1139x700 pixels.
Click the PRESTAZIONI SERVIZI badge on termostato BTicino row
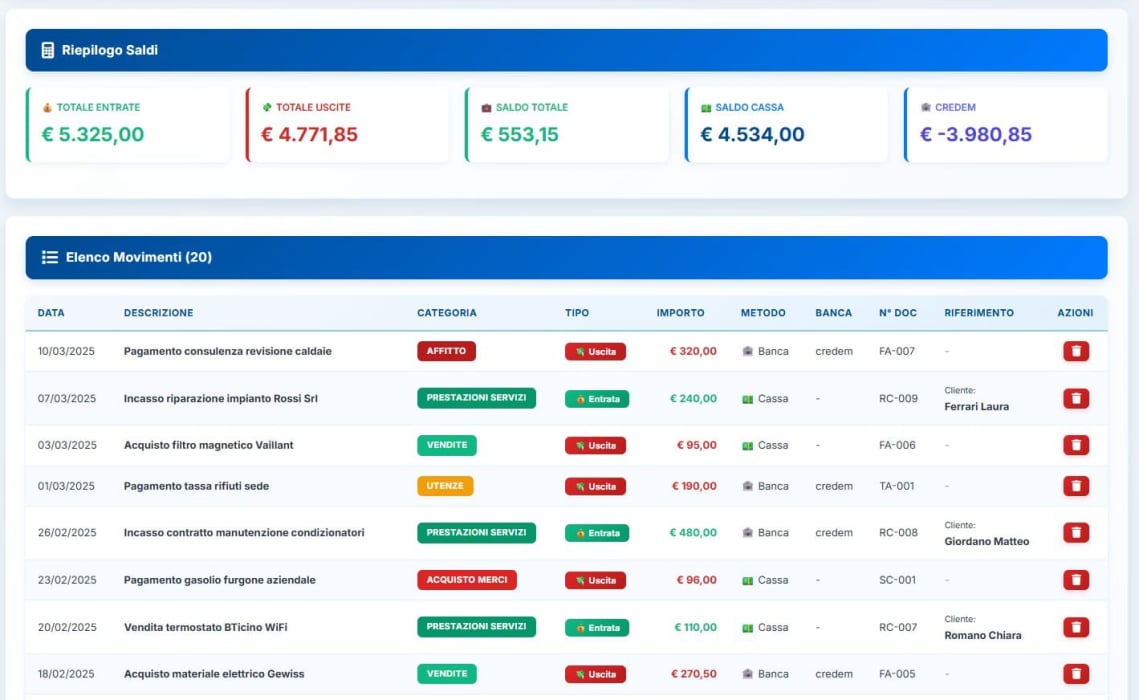point(477,627)
